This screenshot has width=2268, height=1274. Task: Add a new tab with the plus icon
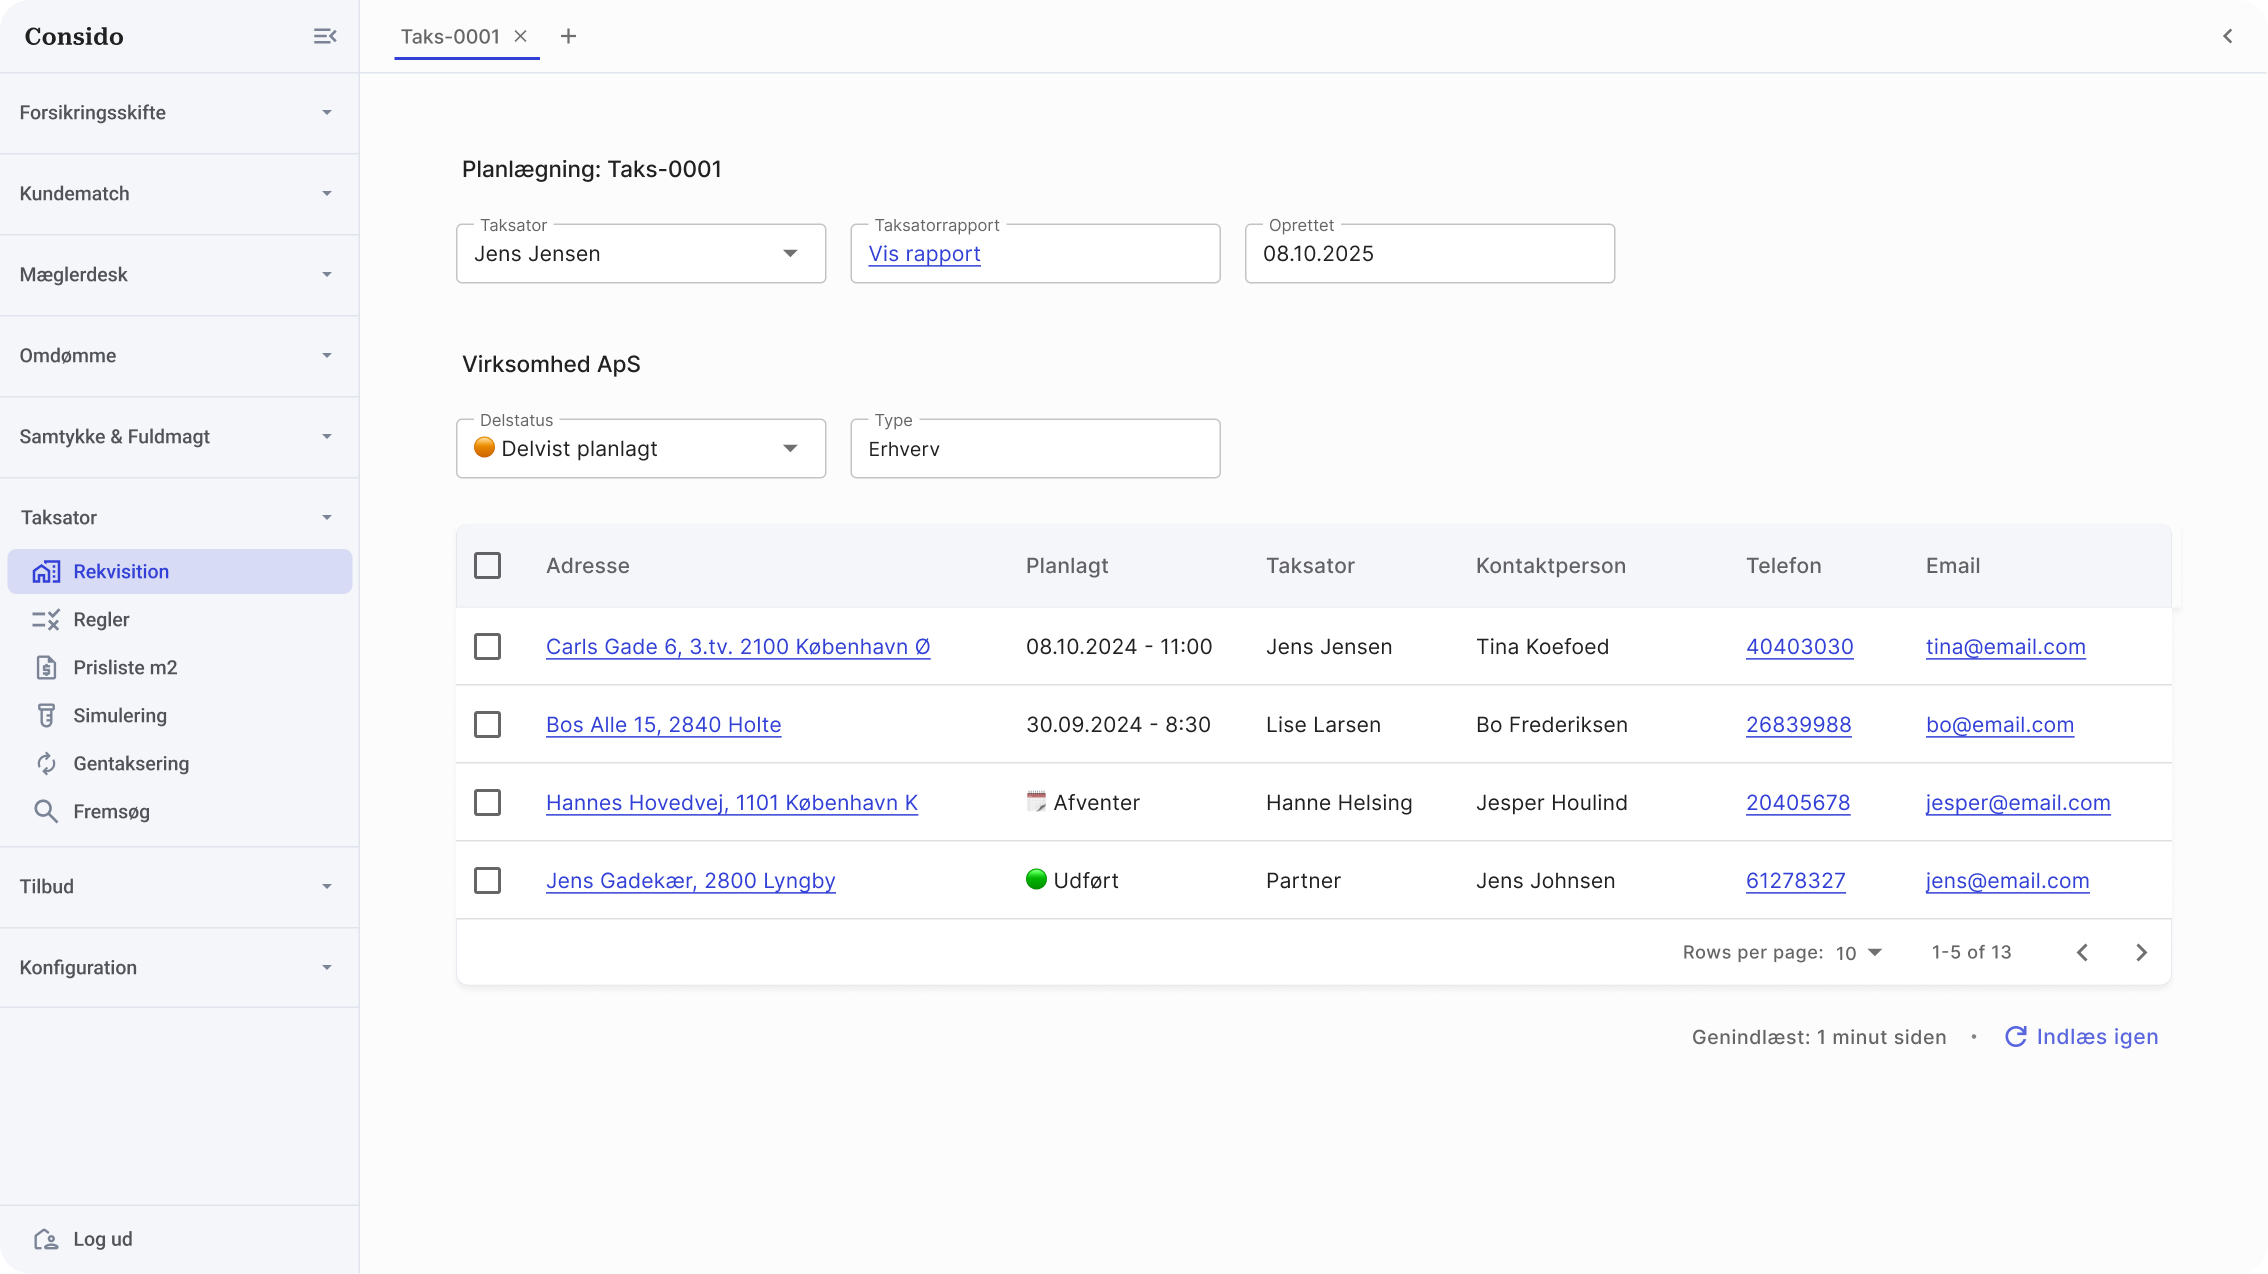[x=568, y=36]
